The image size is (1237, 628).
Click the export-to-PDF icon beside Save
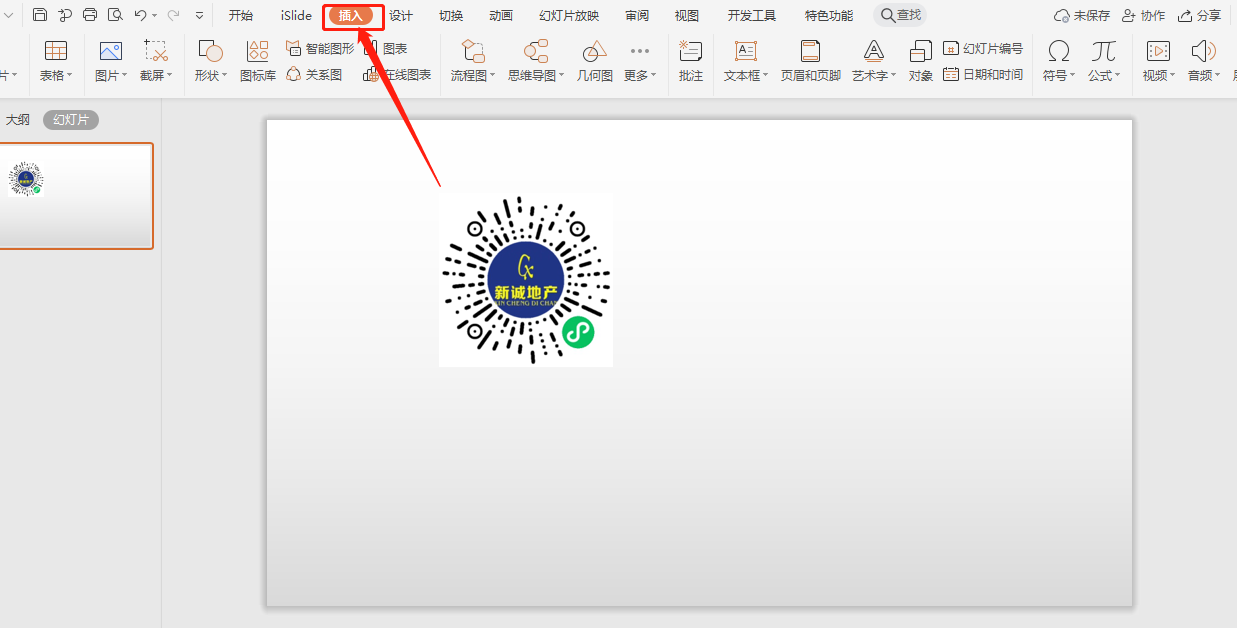(65, 15)
